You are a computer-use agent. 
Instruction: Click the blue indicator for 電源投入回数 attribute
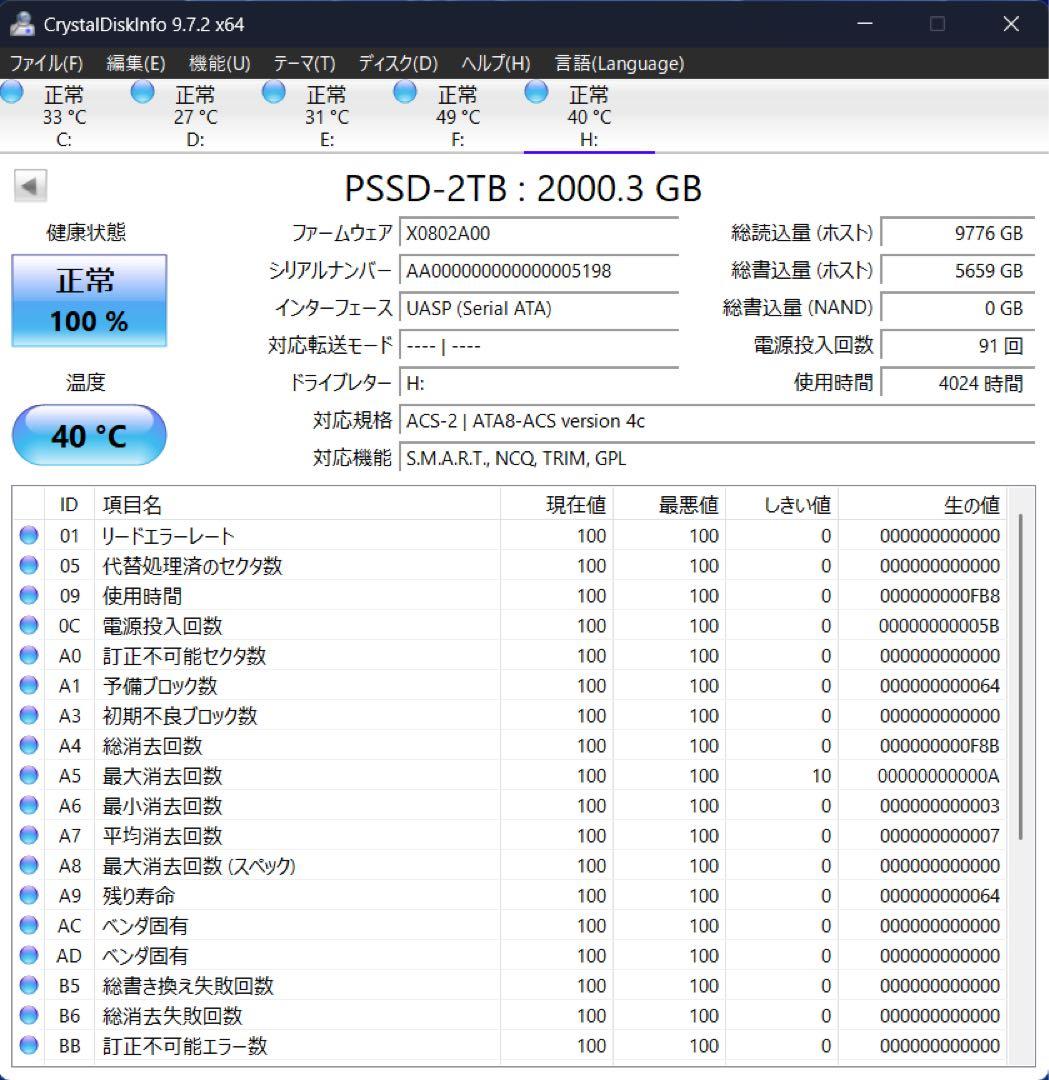point(27,626)
